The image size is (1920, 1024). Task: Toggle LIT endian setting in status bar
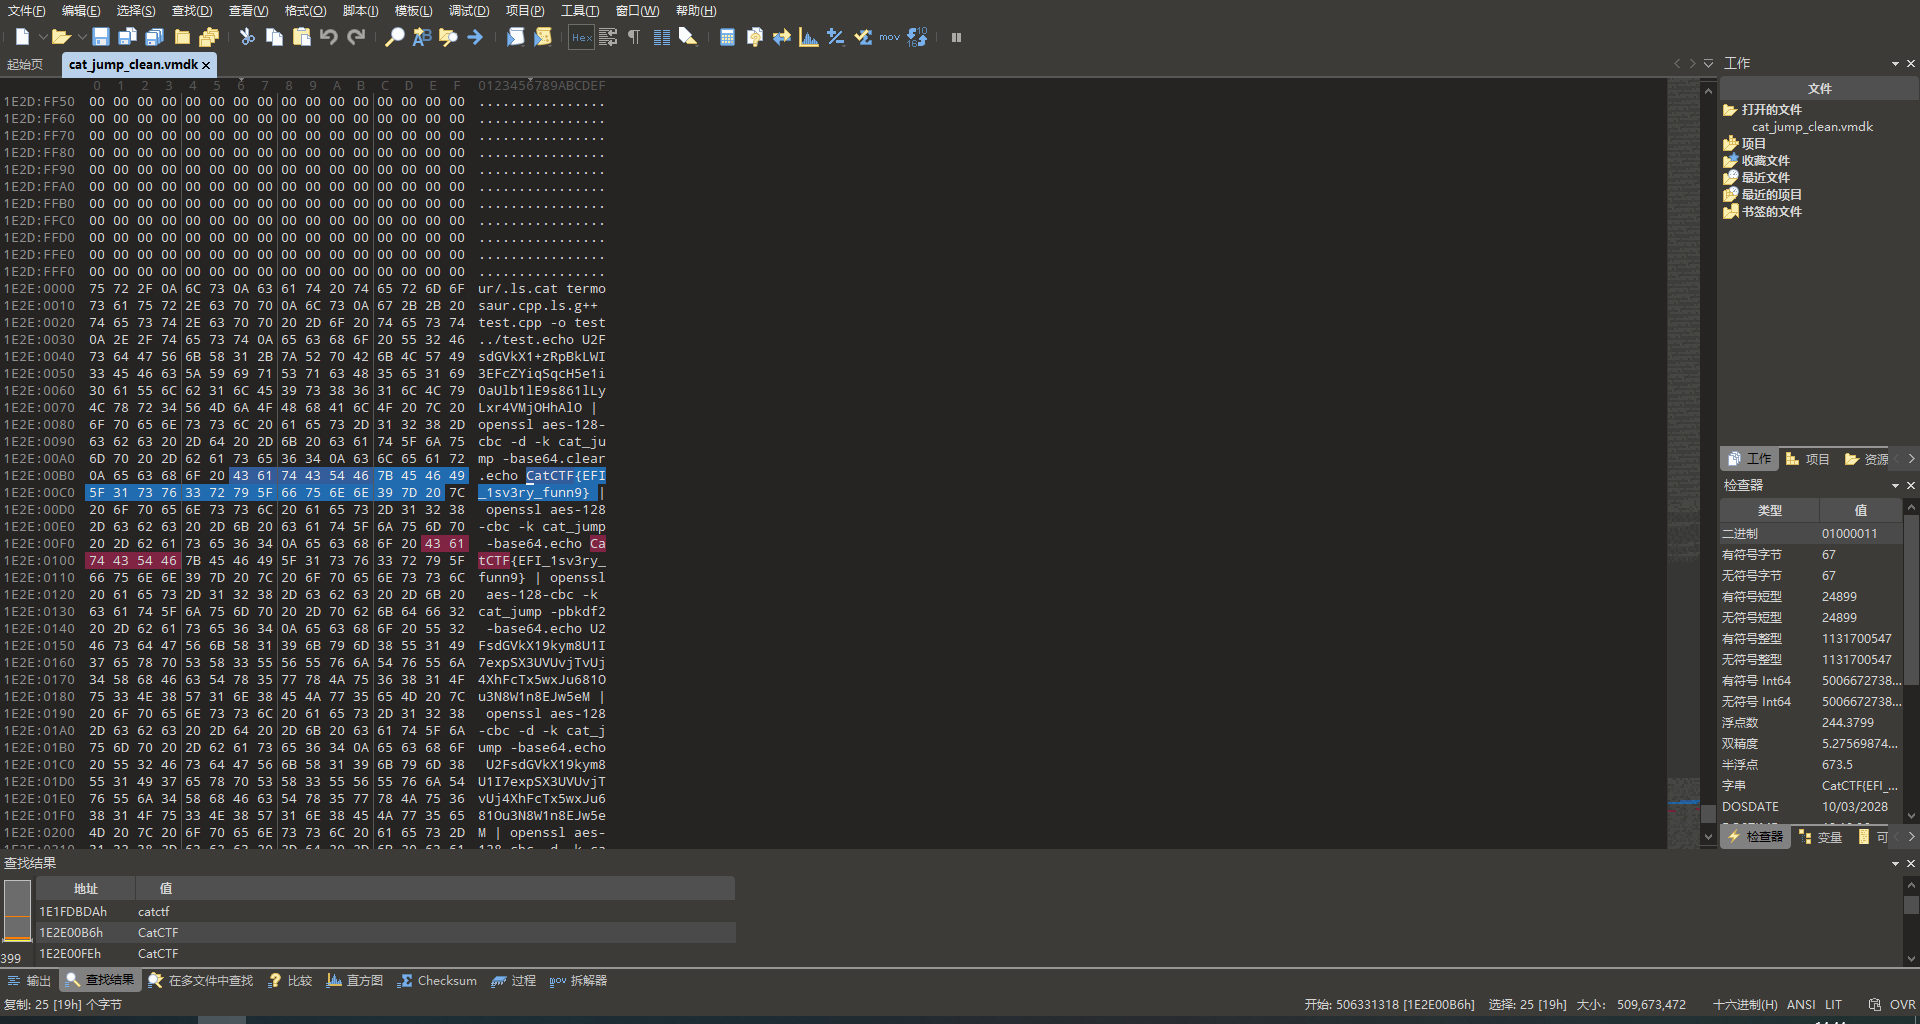1833,1004
